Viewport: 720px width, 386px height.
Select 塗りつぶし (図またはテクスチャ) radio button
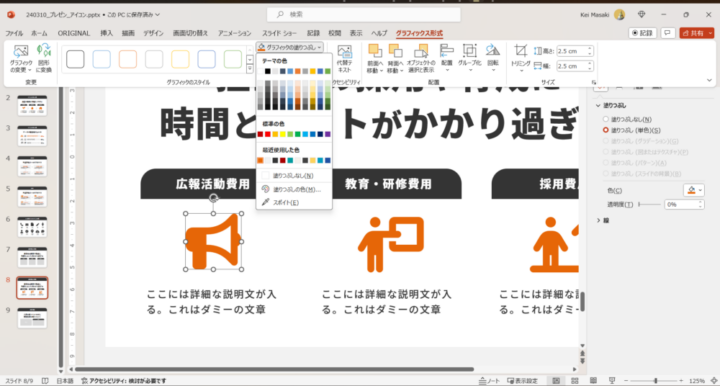(x=606, y=152)
